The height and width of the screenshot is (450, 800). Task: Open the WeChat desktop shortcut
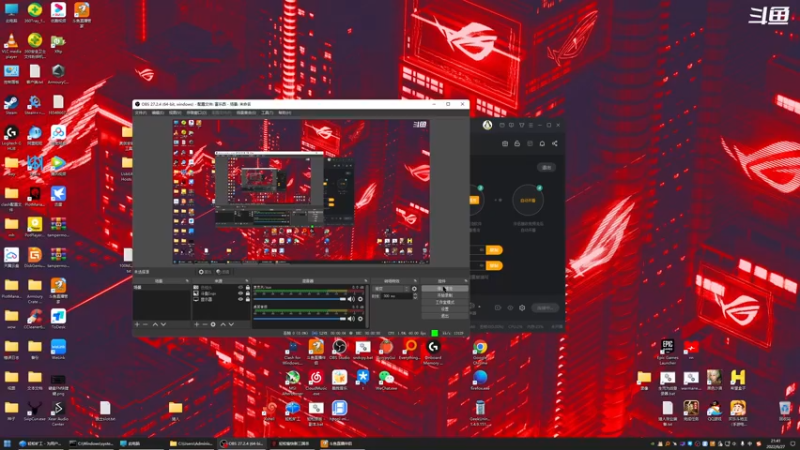pos(386,381)
